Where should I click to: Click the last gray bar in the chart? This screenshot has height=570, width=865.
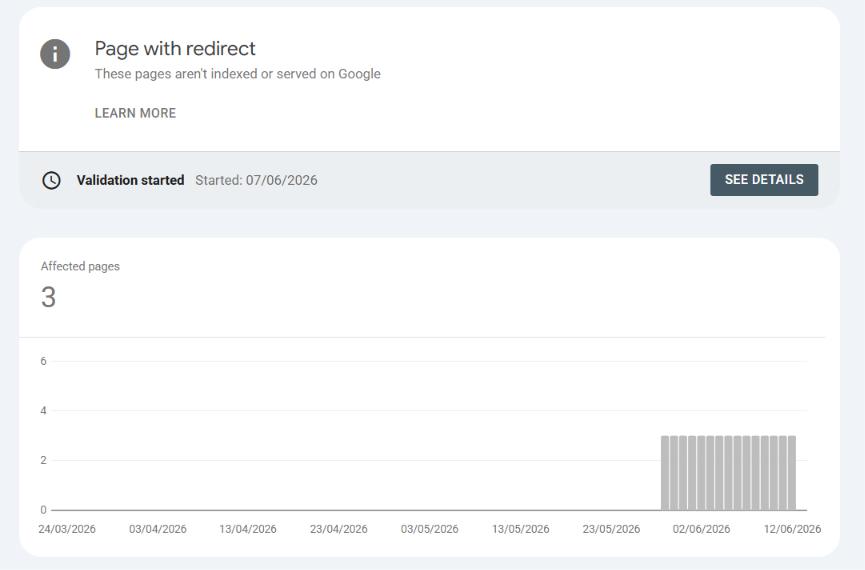(792, 473)
